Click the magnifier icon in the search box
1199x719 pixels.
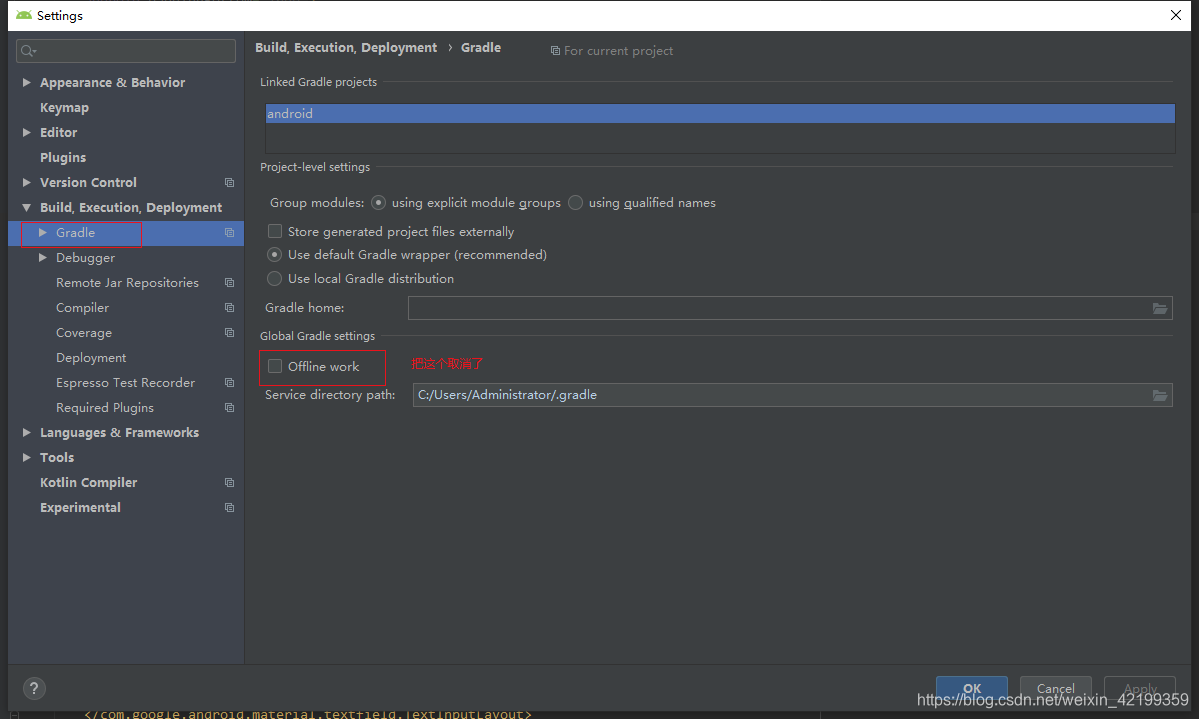pyautogui.click(x=28, y=50)
